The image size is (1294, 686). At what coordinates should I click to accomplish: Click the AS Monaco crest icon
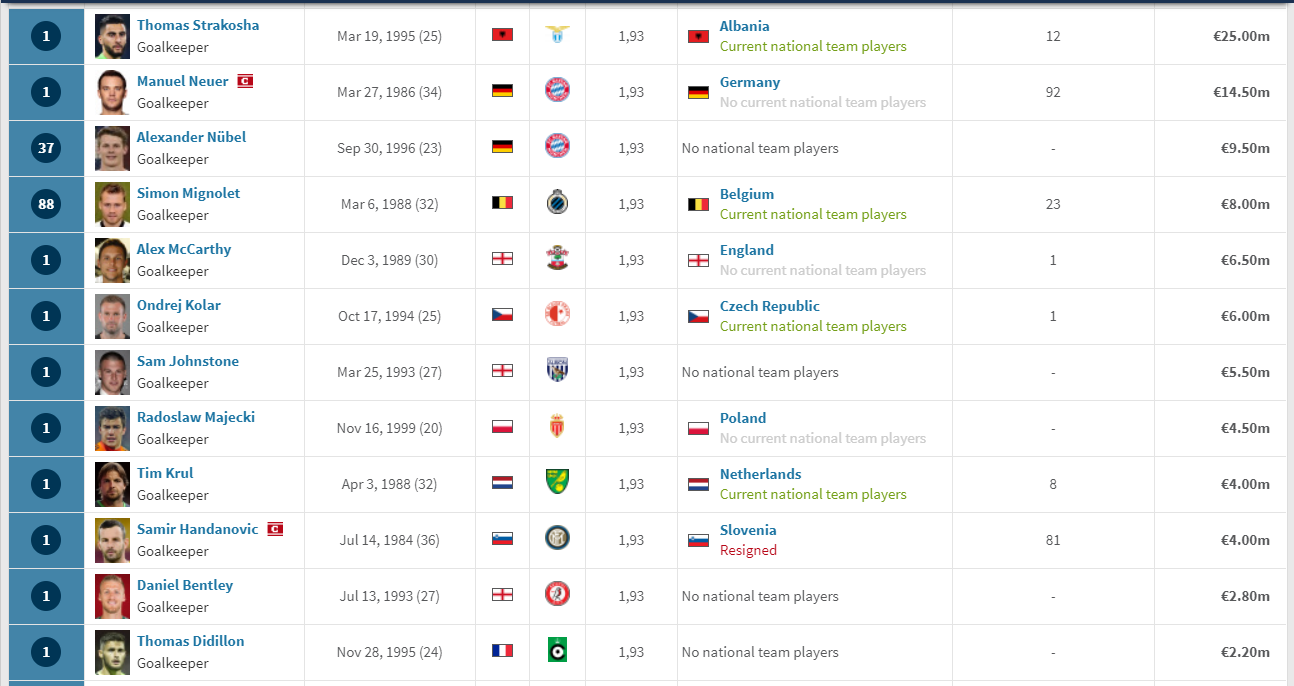pos(557,427)
